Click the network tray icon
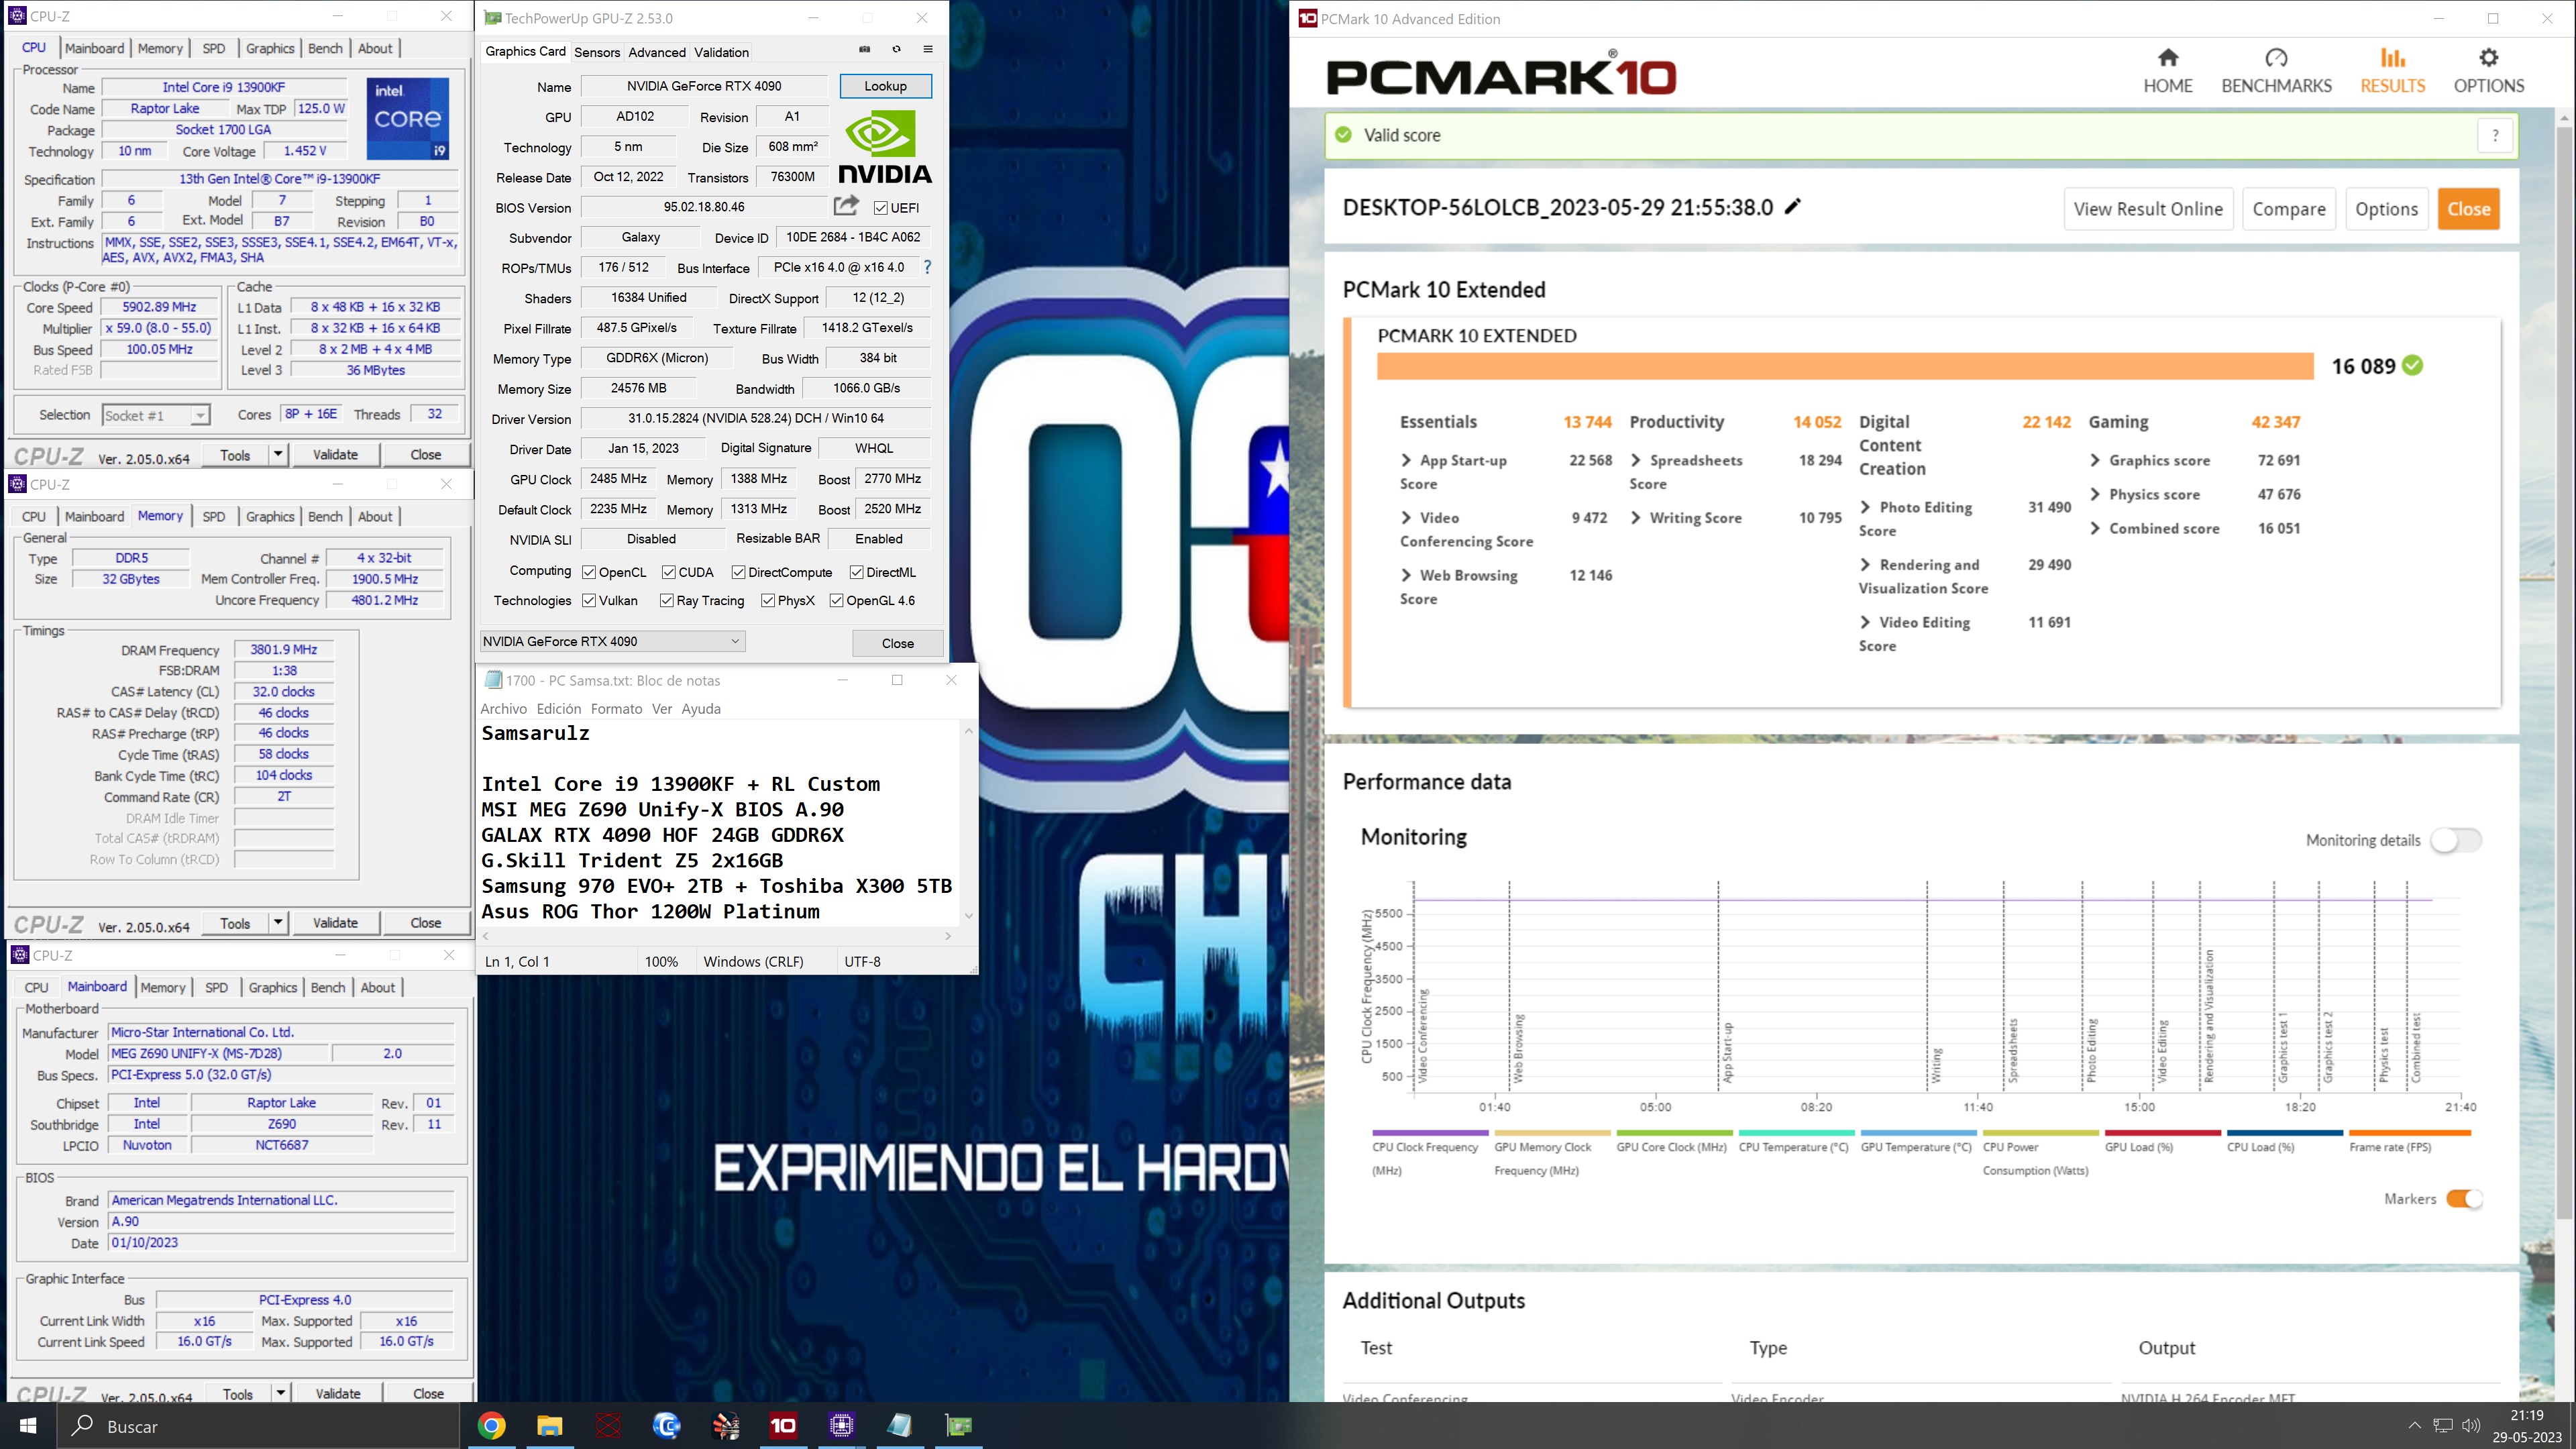Image resolution: width=2576 pixels, height=1449 pixels. pos(2443,1426)
